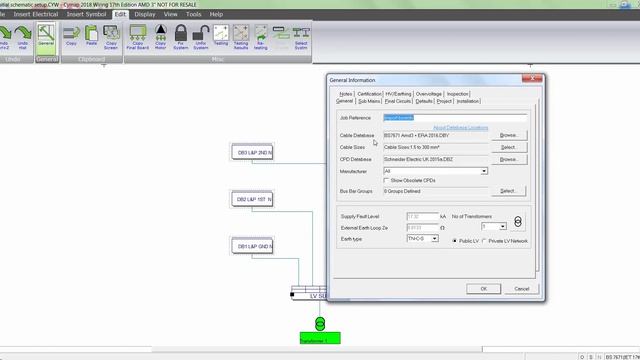Select the transformer symbol on the schematic
Screen dimensions: 640x360
point(320,324)
